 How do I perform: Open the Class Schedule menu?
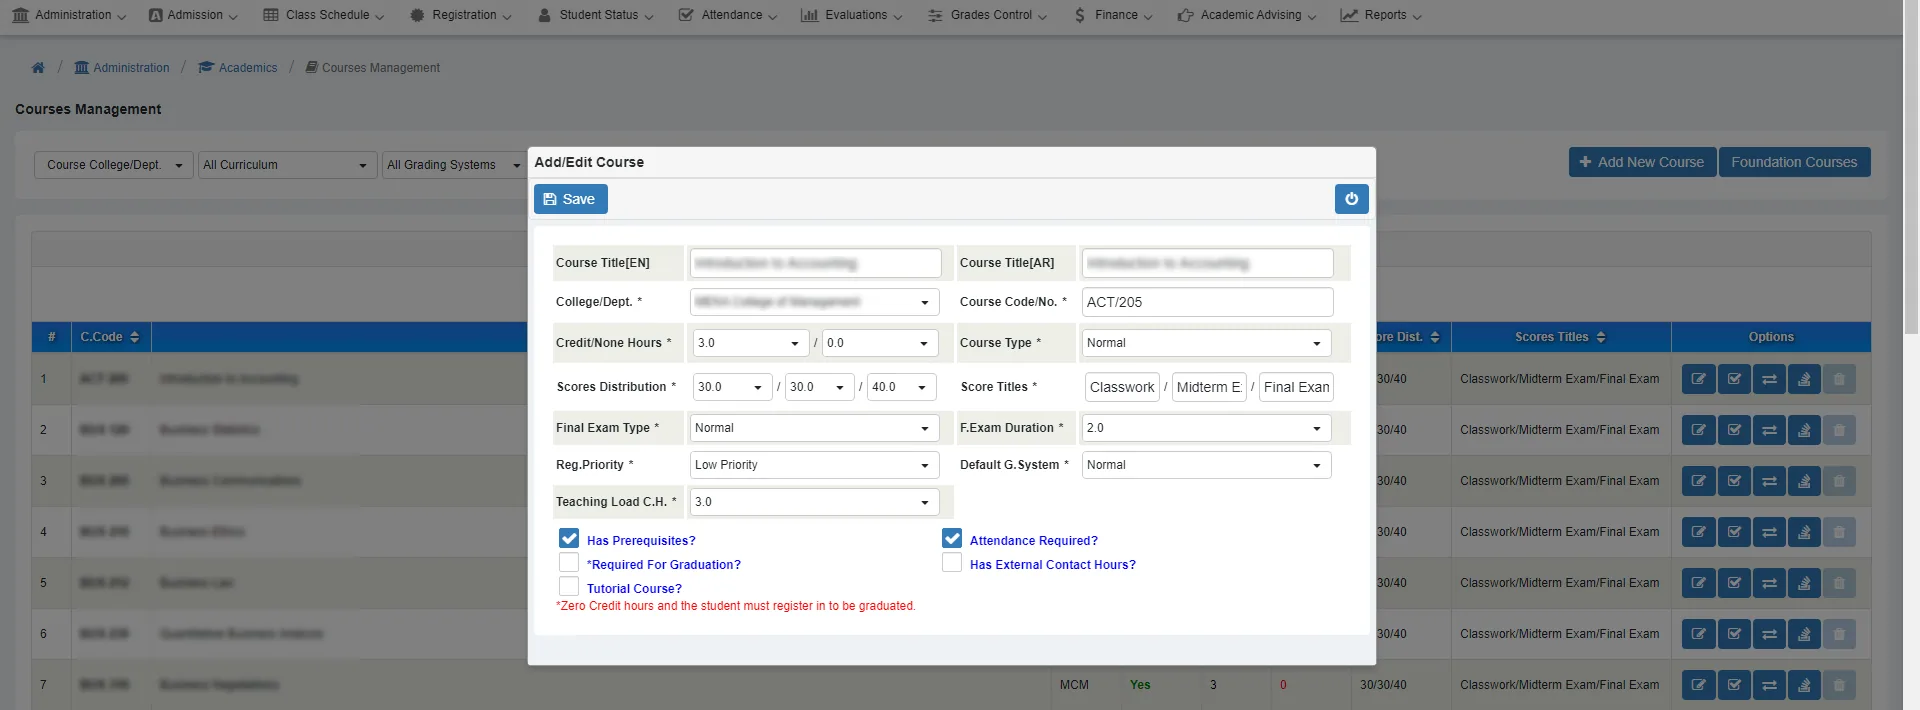324,15
